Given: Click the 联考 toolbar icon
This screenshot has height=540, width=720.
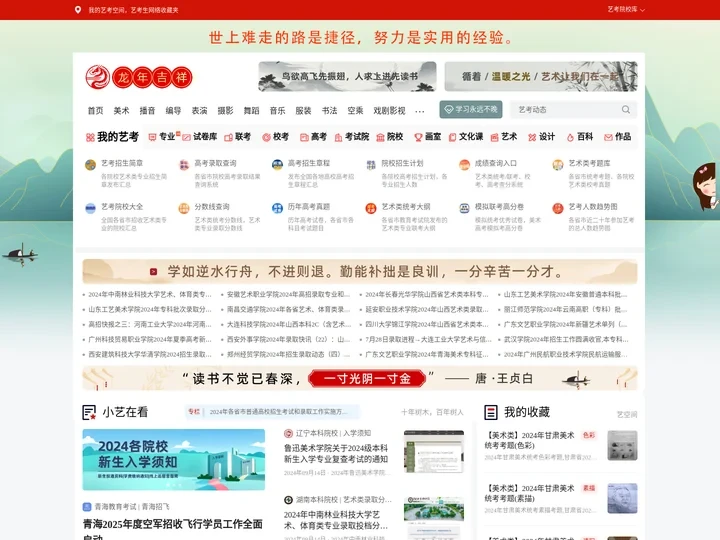Looking at the screenshot, I should (228, 137).
